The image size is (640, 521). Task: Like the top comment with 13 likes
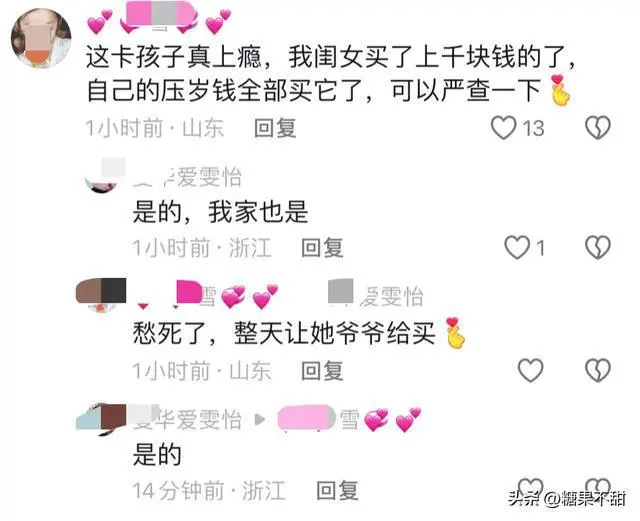(x=503, y=128)
